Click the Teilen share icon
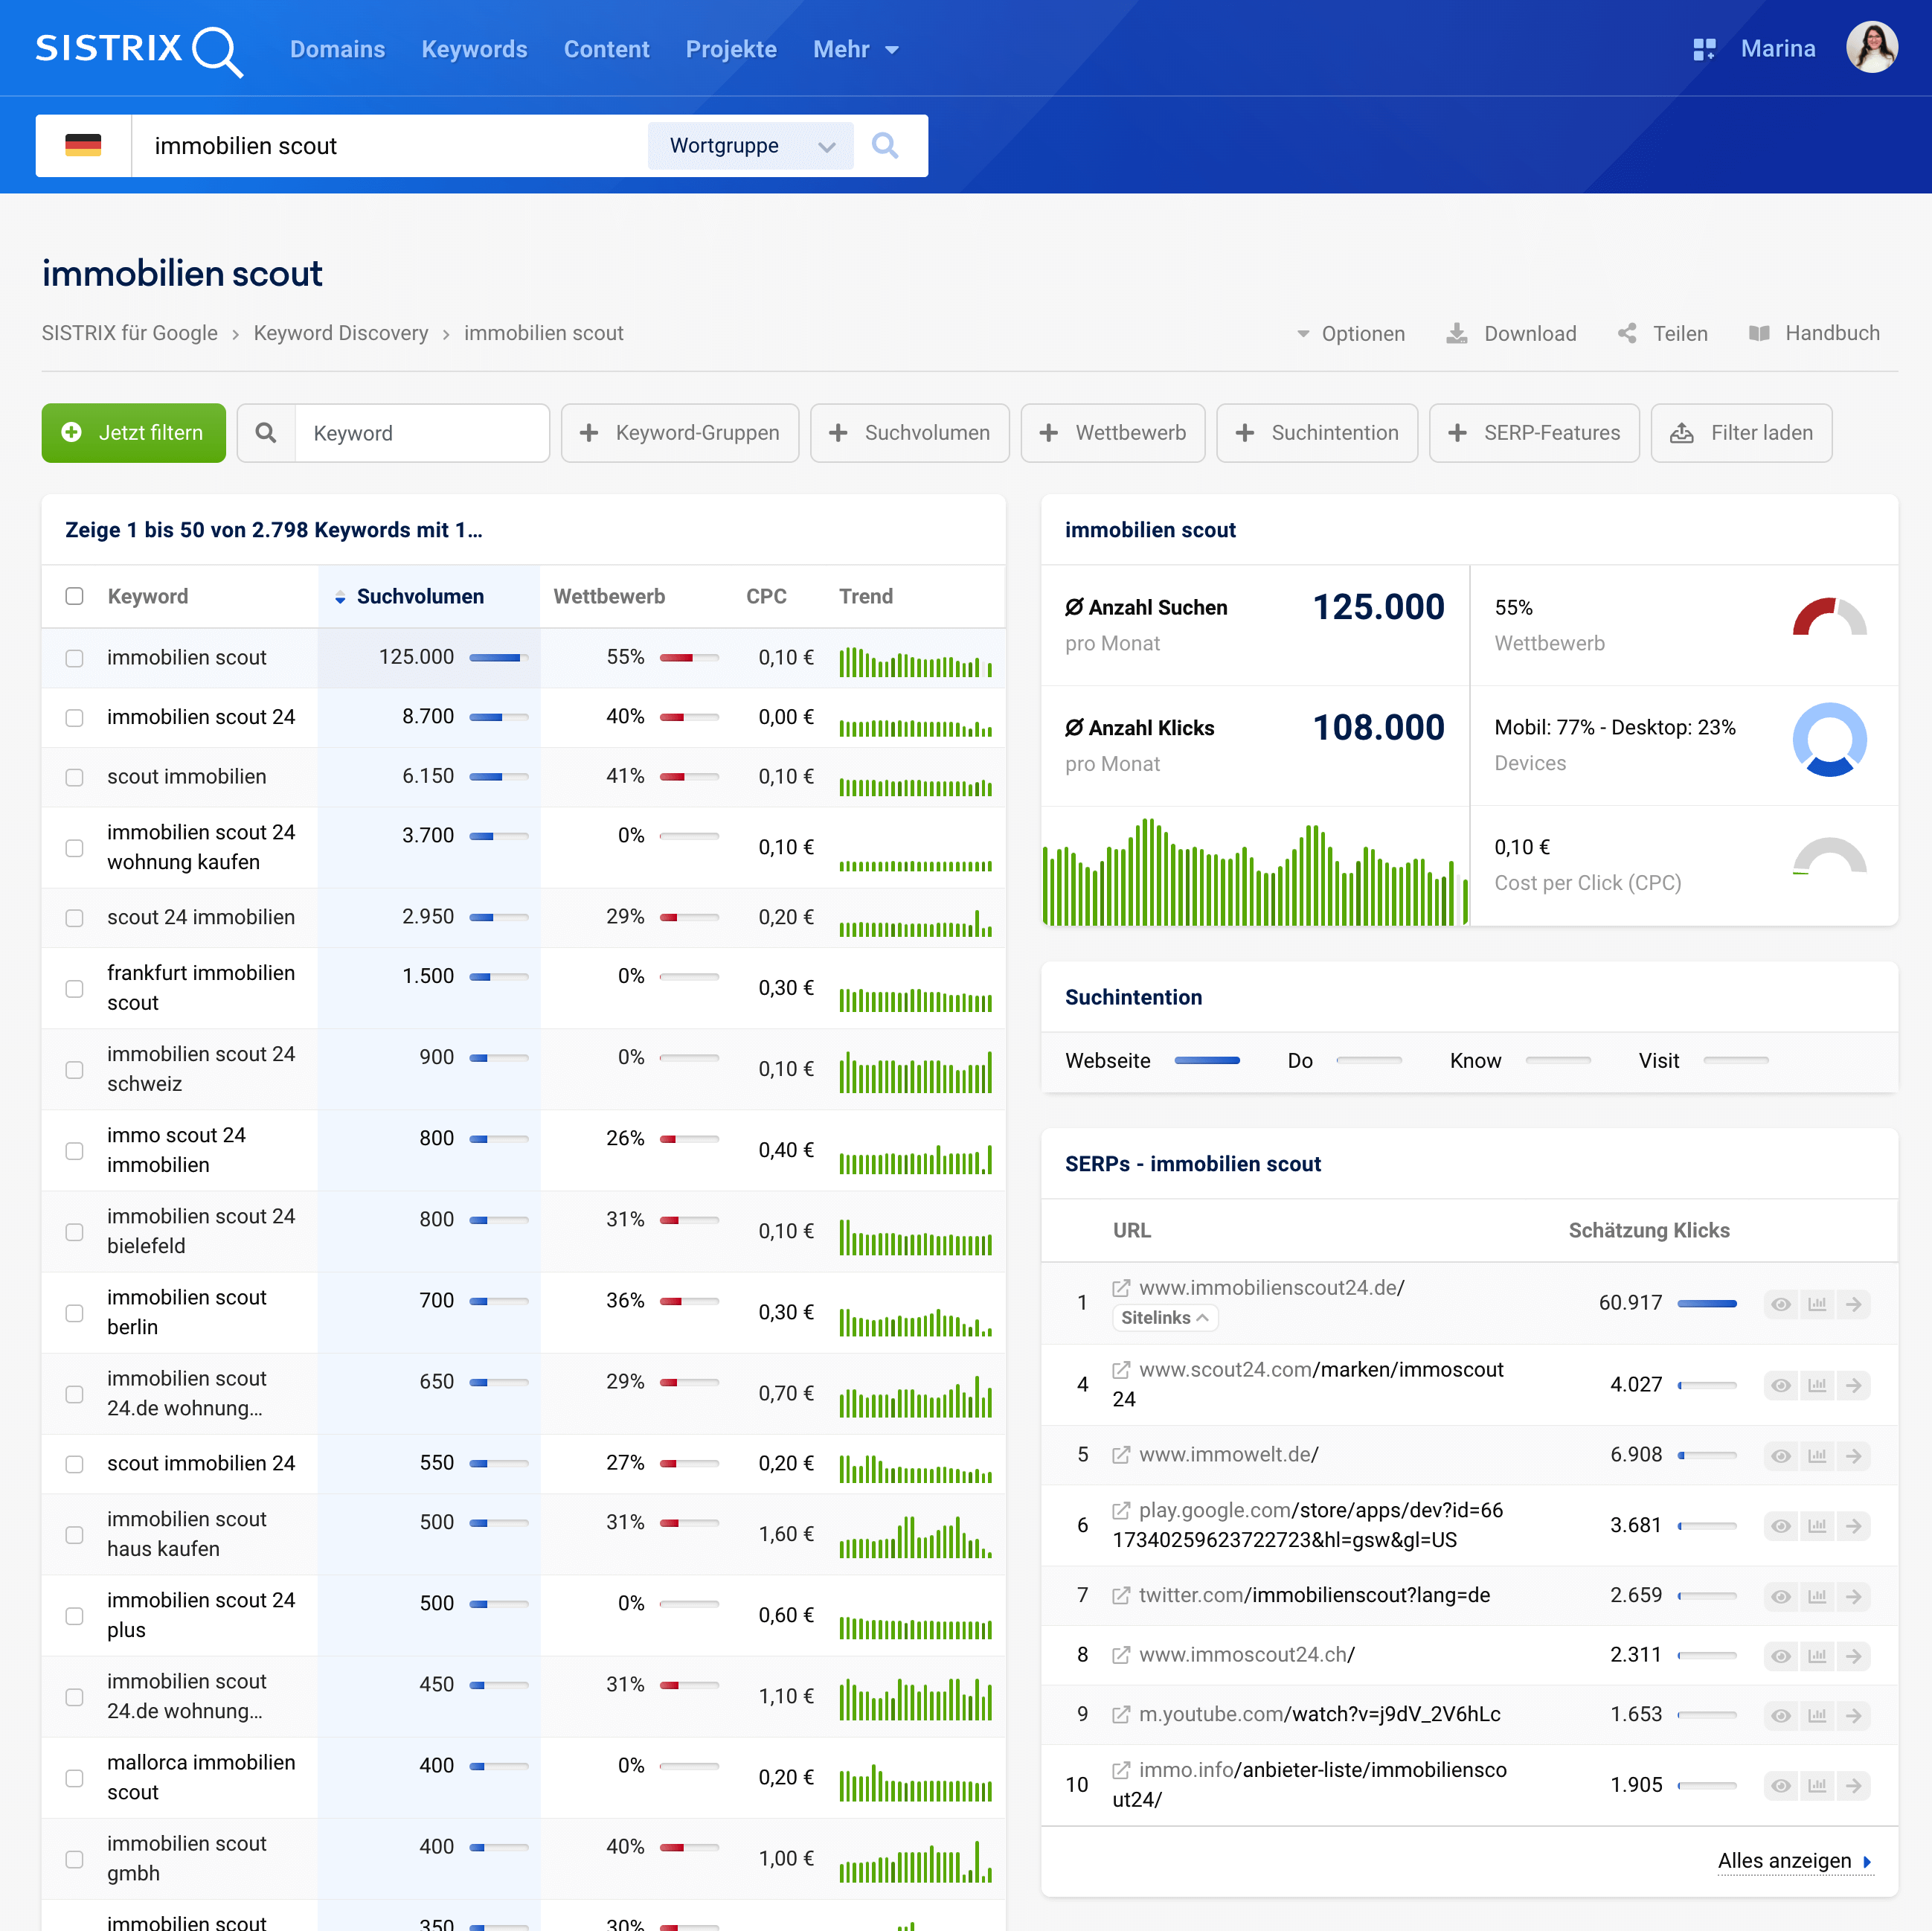This screenshot has height=1931, width=1932. (x=1627, y=334)
